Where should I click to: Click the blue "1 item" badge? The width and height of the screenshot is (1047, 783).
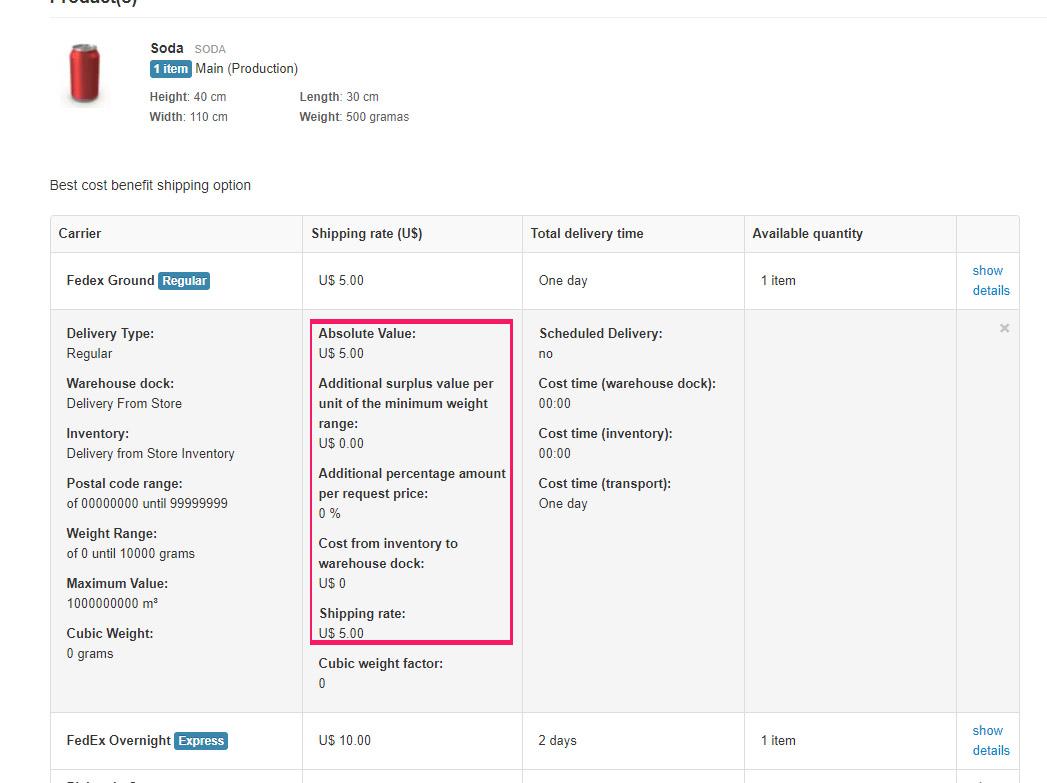[x=170, y=69]
